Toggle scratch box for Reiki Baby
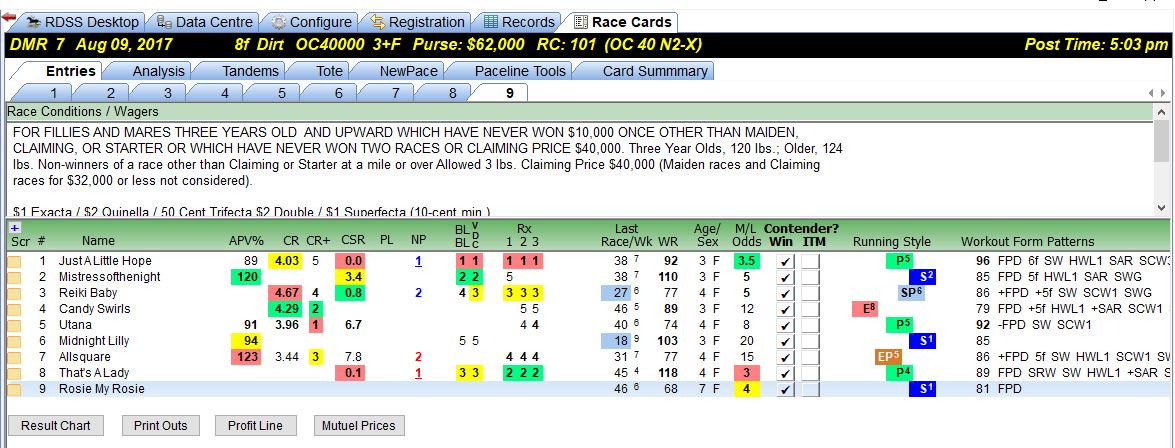The width and height of the screenshot is (1175, 448). tap(15, 293)
